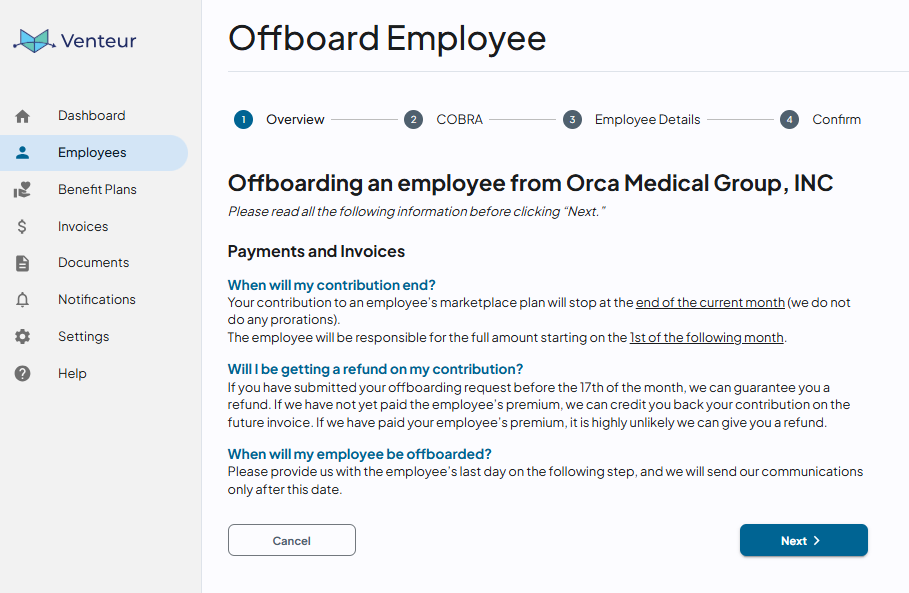The height and width of the screenshot is (593, 909).
Task: Click underlined '1st of the following month' text
Action: tap(707, 337)
